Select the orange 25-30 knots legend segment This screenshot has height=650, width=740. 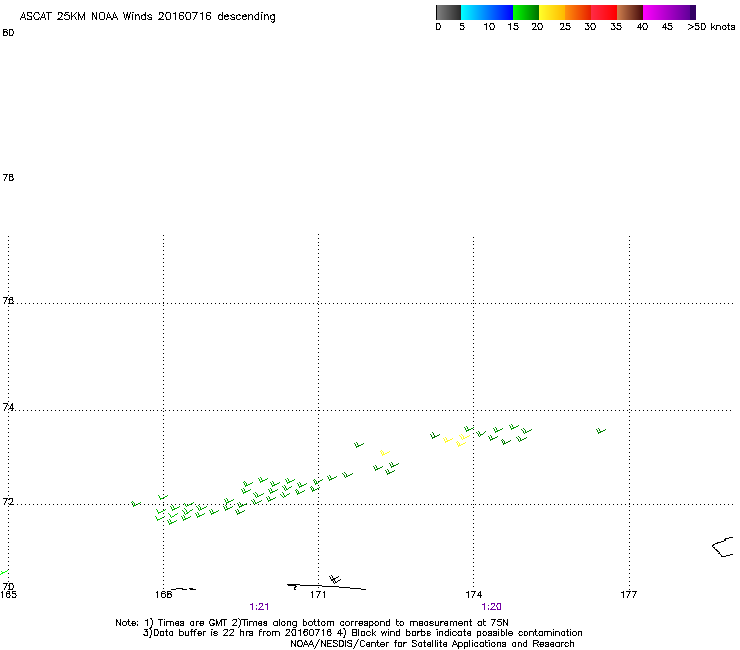[578, 12]
